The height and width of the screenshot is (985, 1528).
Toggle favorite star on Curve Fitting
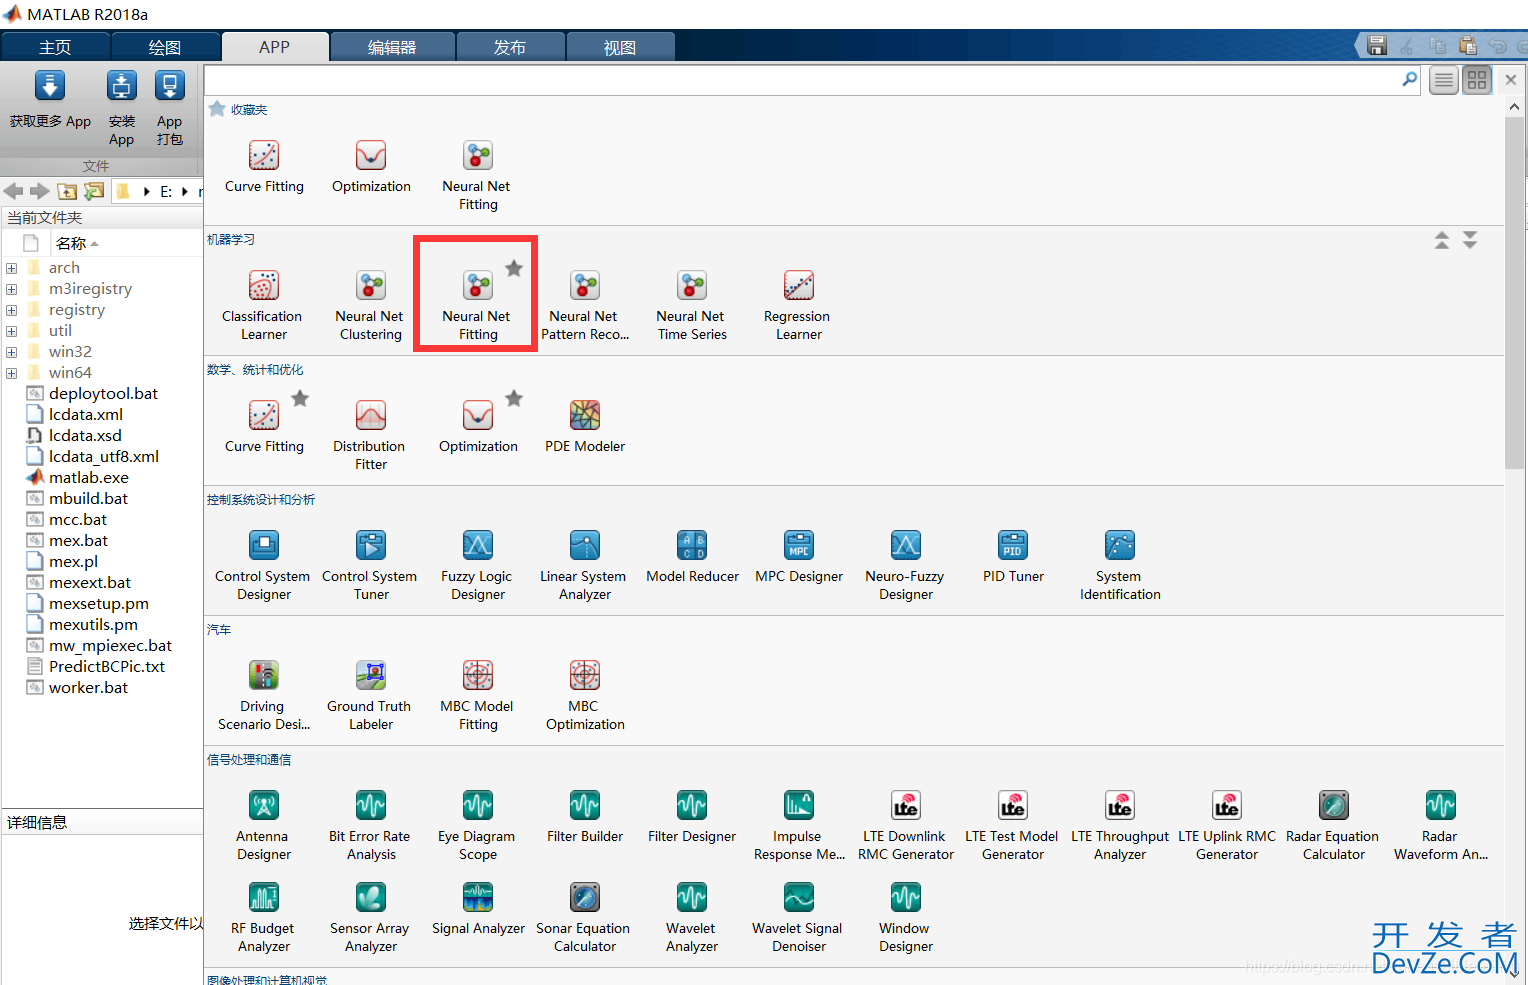(300, 398)
